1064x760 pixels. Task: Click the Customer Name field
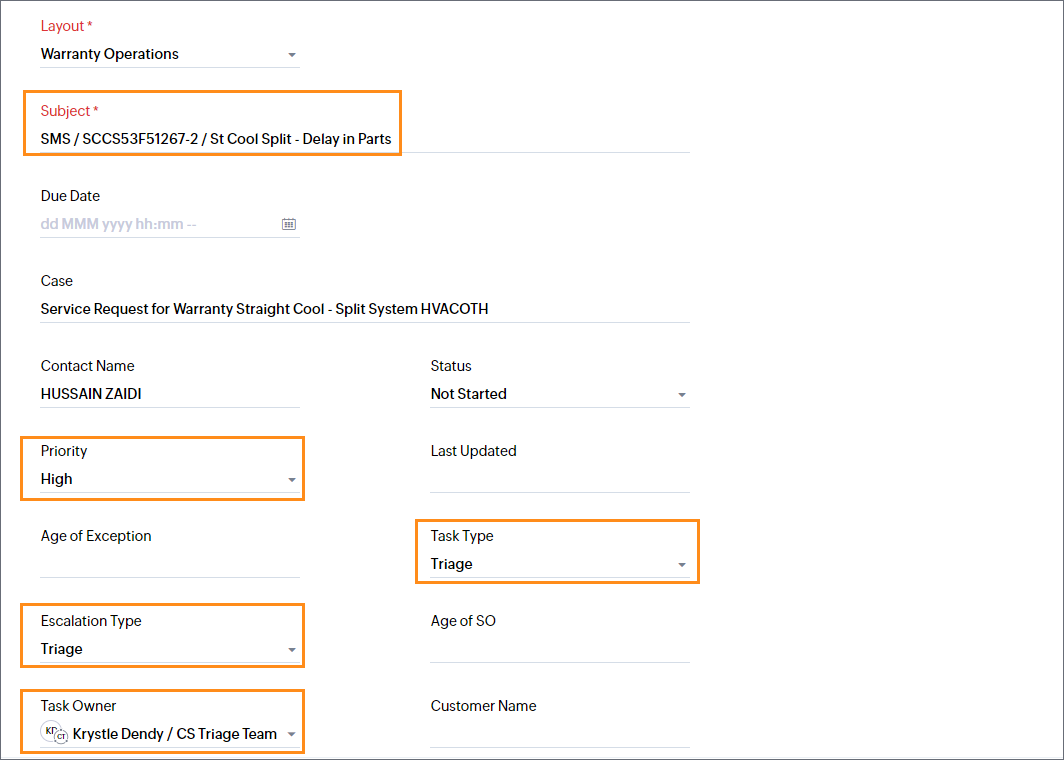click(x=558, y=734)
